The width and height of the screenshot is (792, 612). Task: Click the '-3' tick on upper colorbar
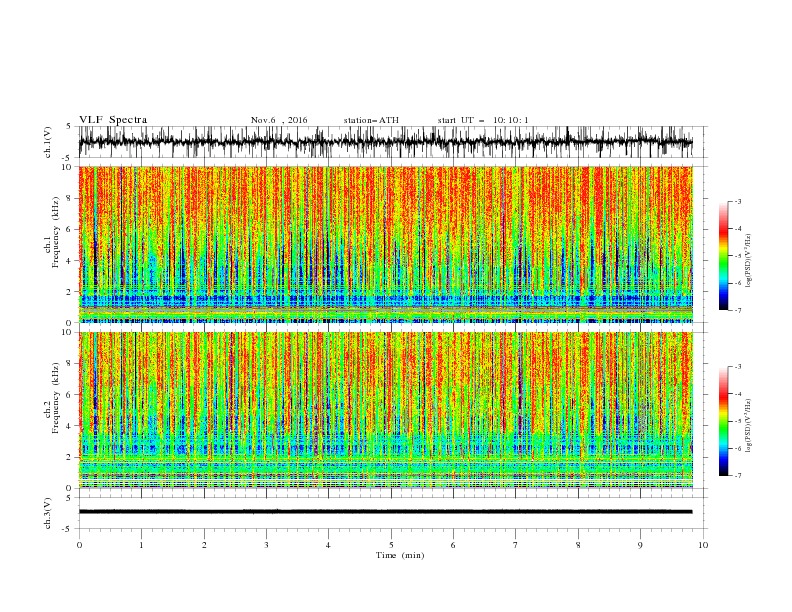(737, 201)
